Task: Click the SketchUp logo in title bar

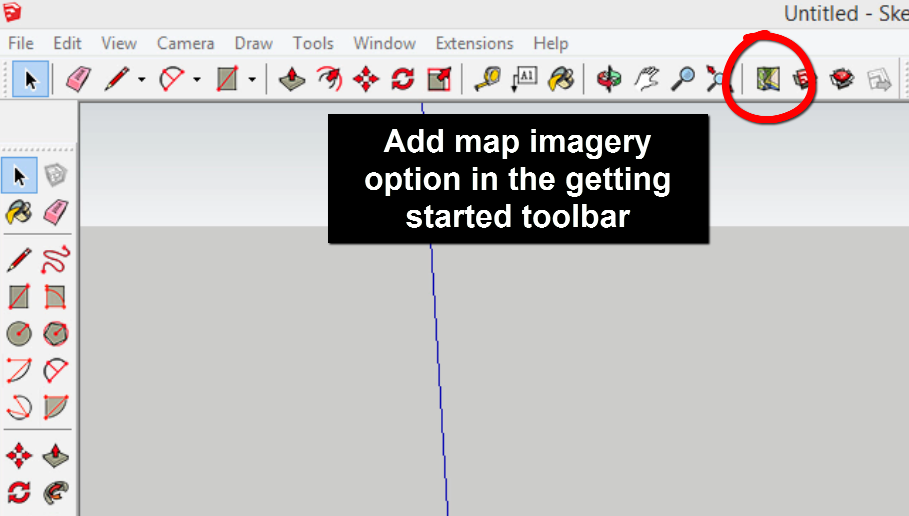Action: pos(12,12)
